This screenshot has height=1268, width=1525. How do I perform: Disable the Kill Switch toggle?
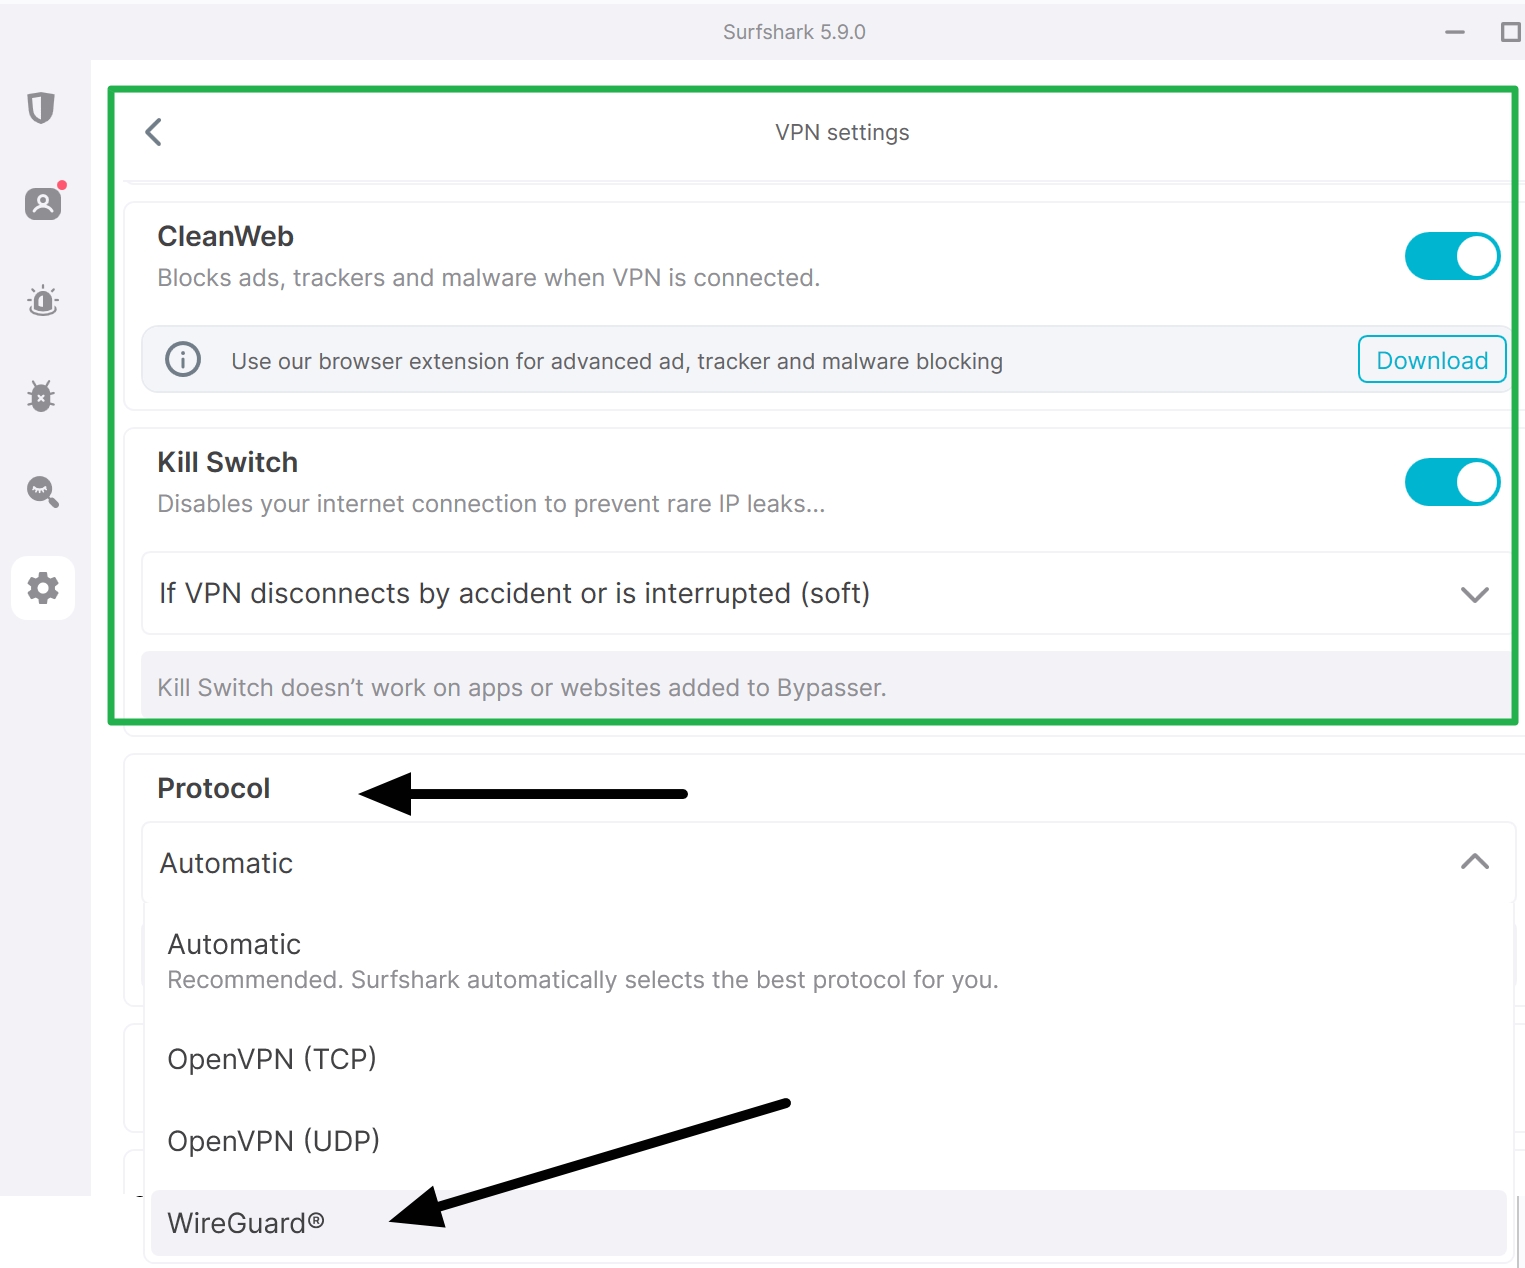pyautogui.click(x=1451, y=483)
